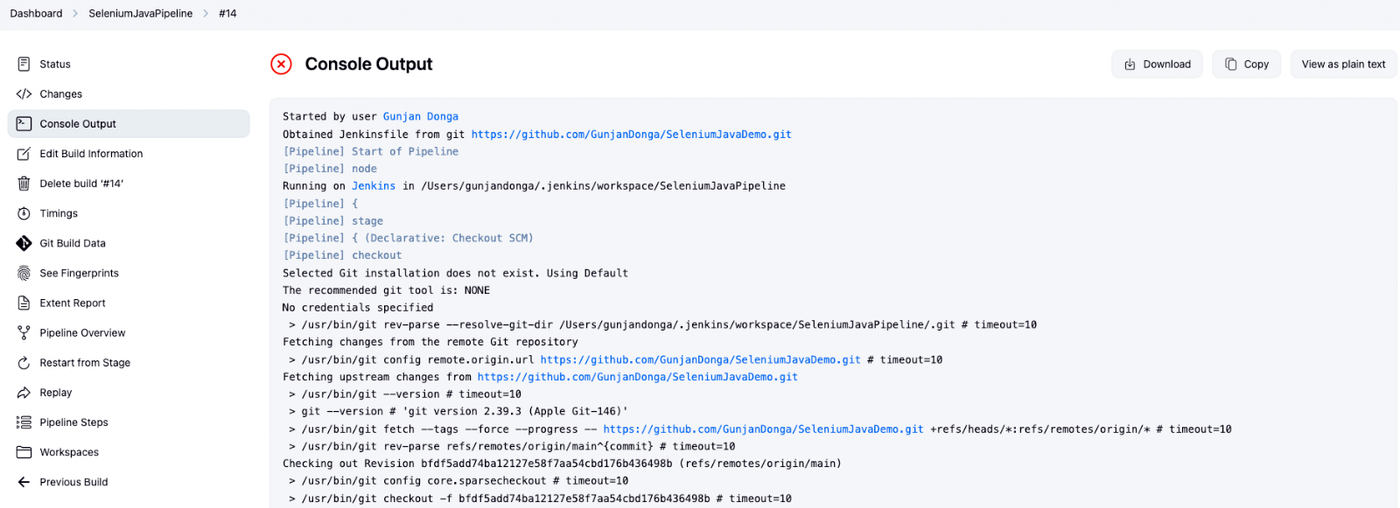The image size is (1400, 508).
Task: Click the Edit Build Information pencil icon
Action: point(24,154)
